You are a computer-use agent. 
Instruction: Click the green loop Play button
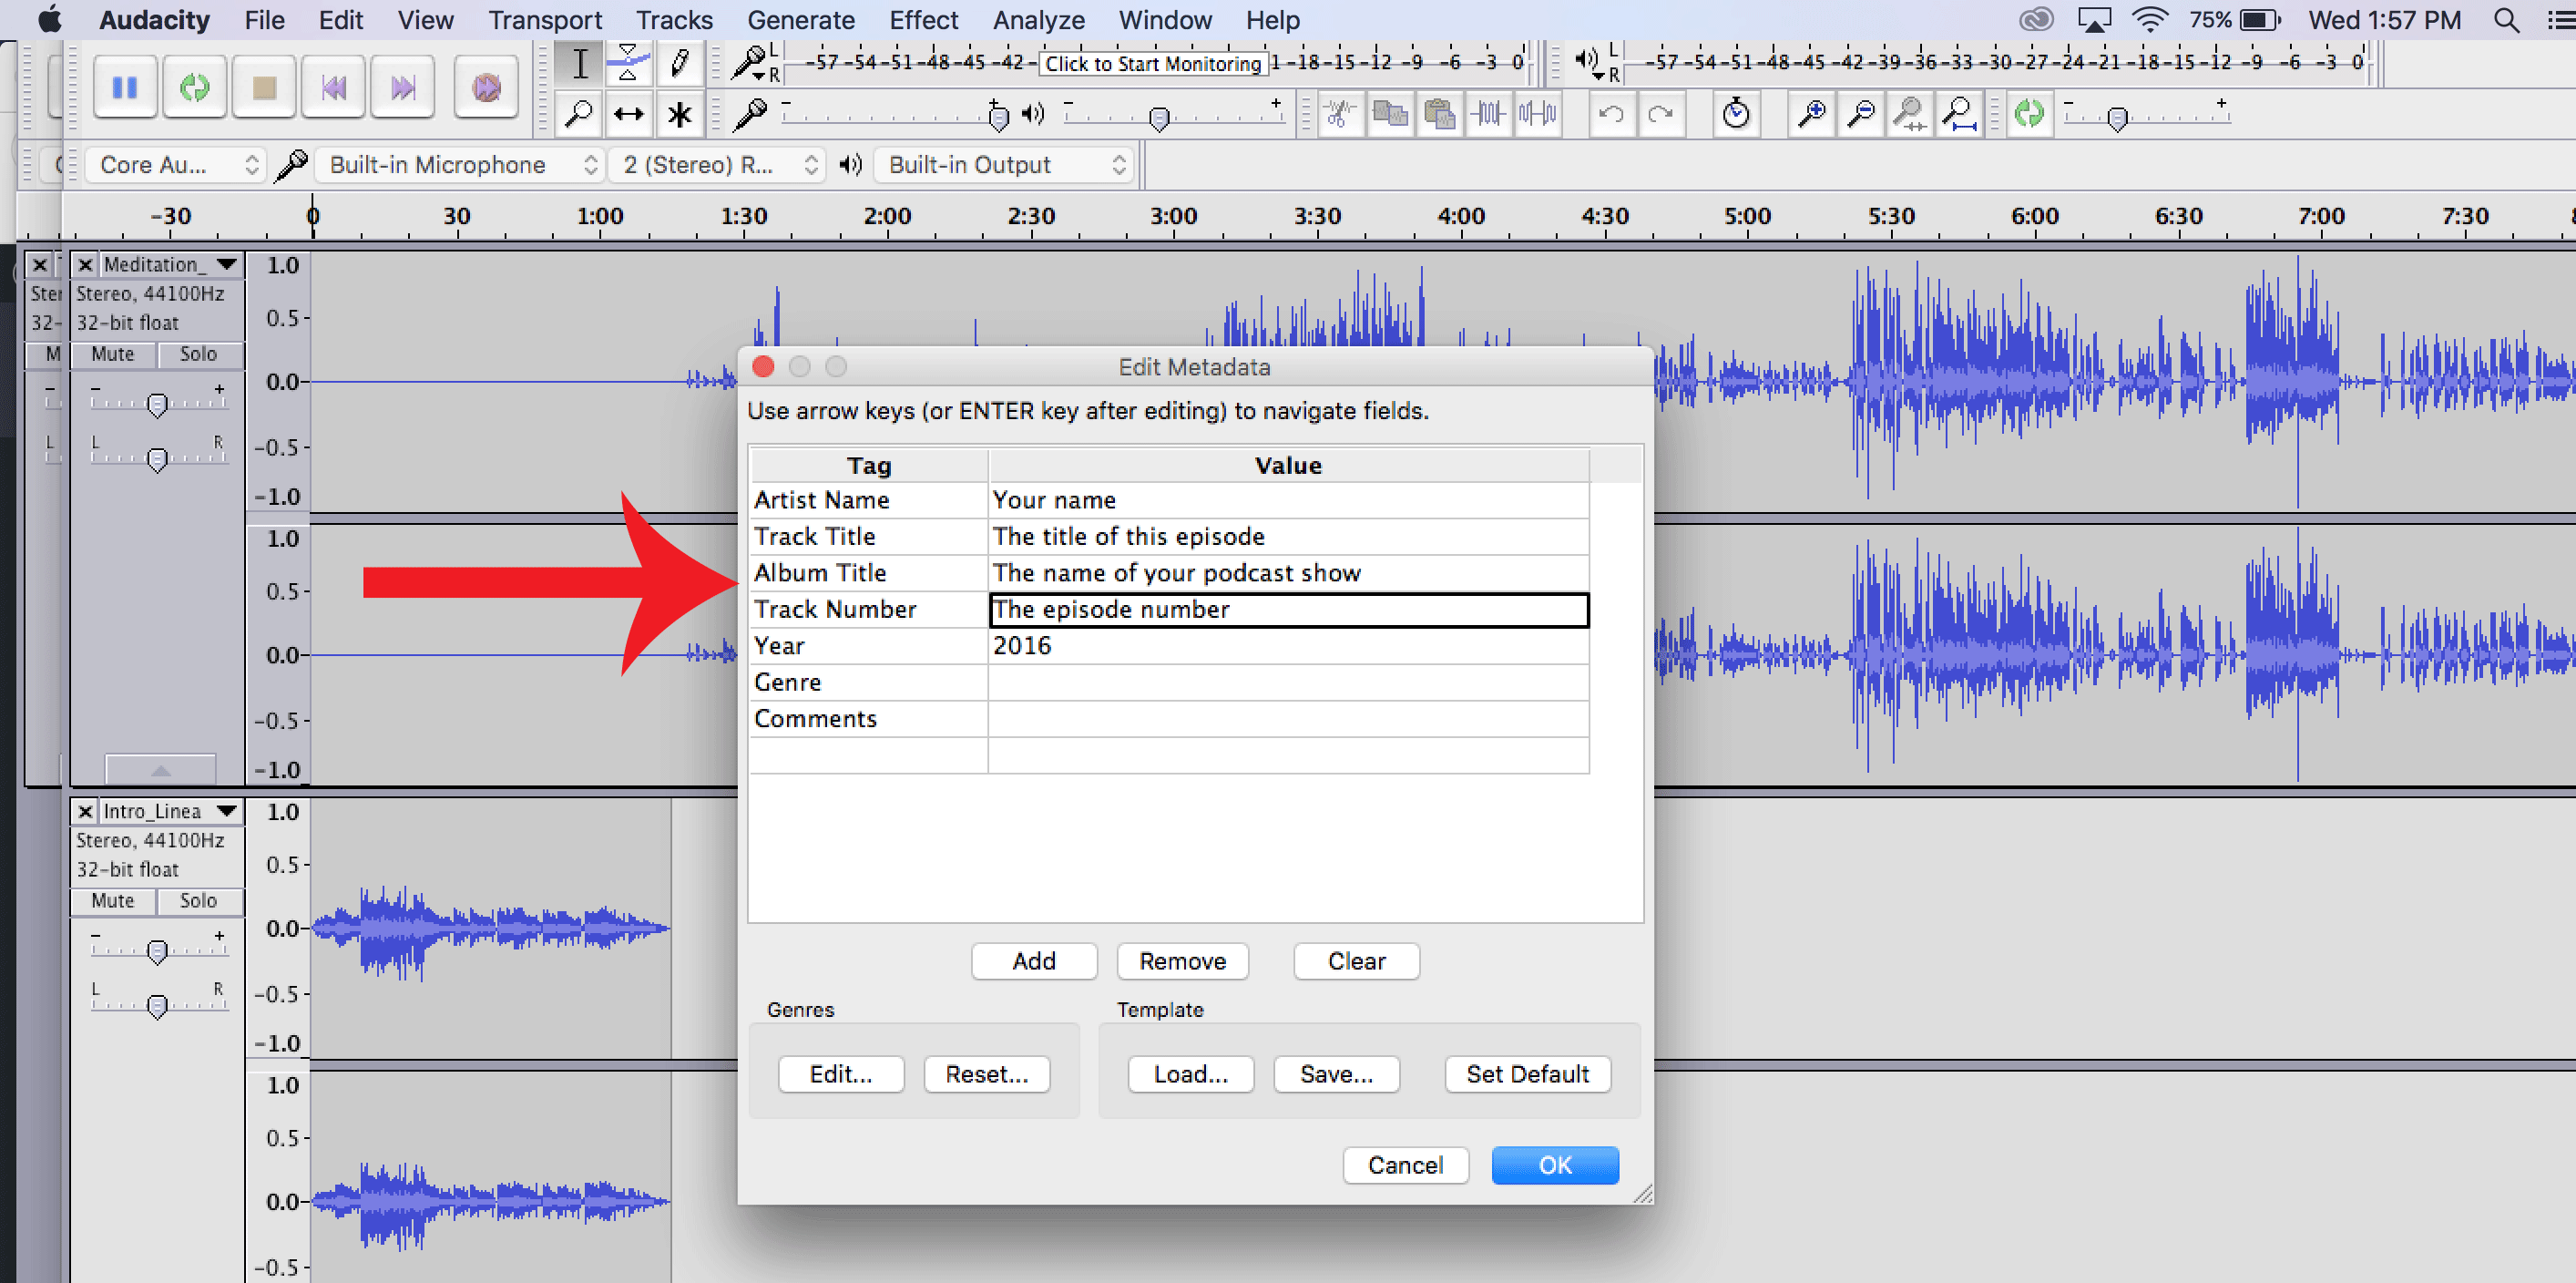coord(195,88)
